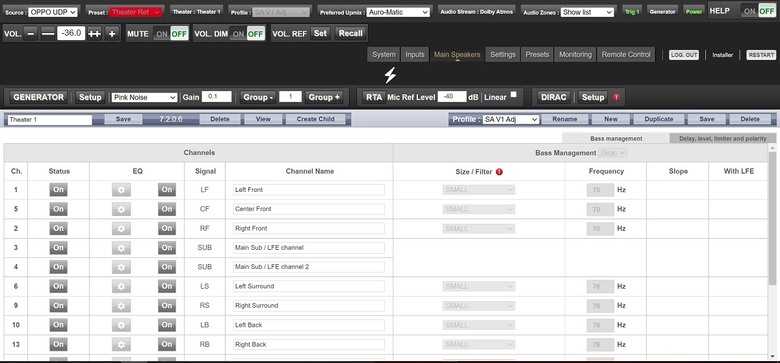
Task: Click the LOG. OUT button
Action: pyautogui.click(x=683, y=55)
